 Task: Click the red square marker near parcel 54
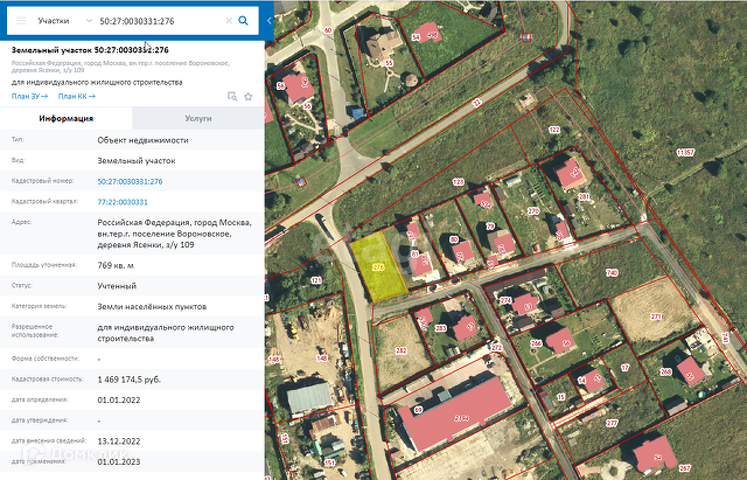pyautogui.click(x=526, y=37)
